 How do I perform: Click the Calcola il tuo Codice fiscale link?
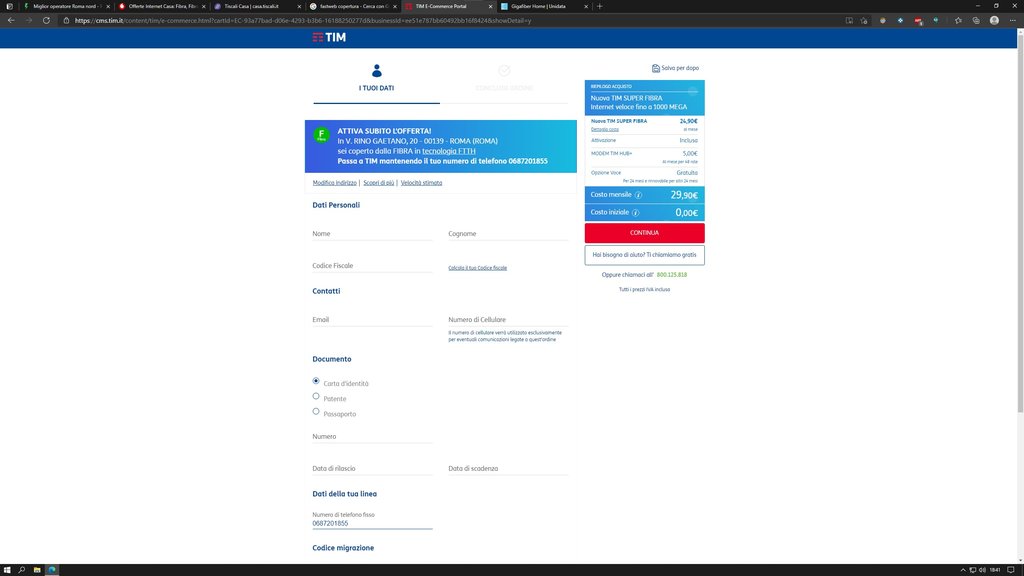[x=477, y=268]
